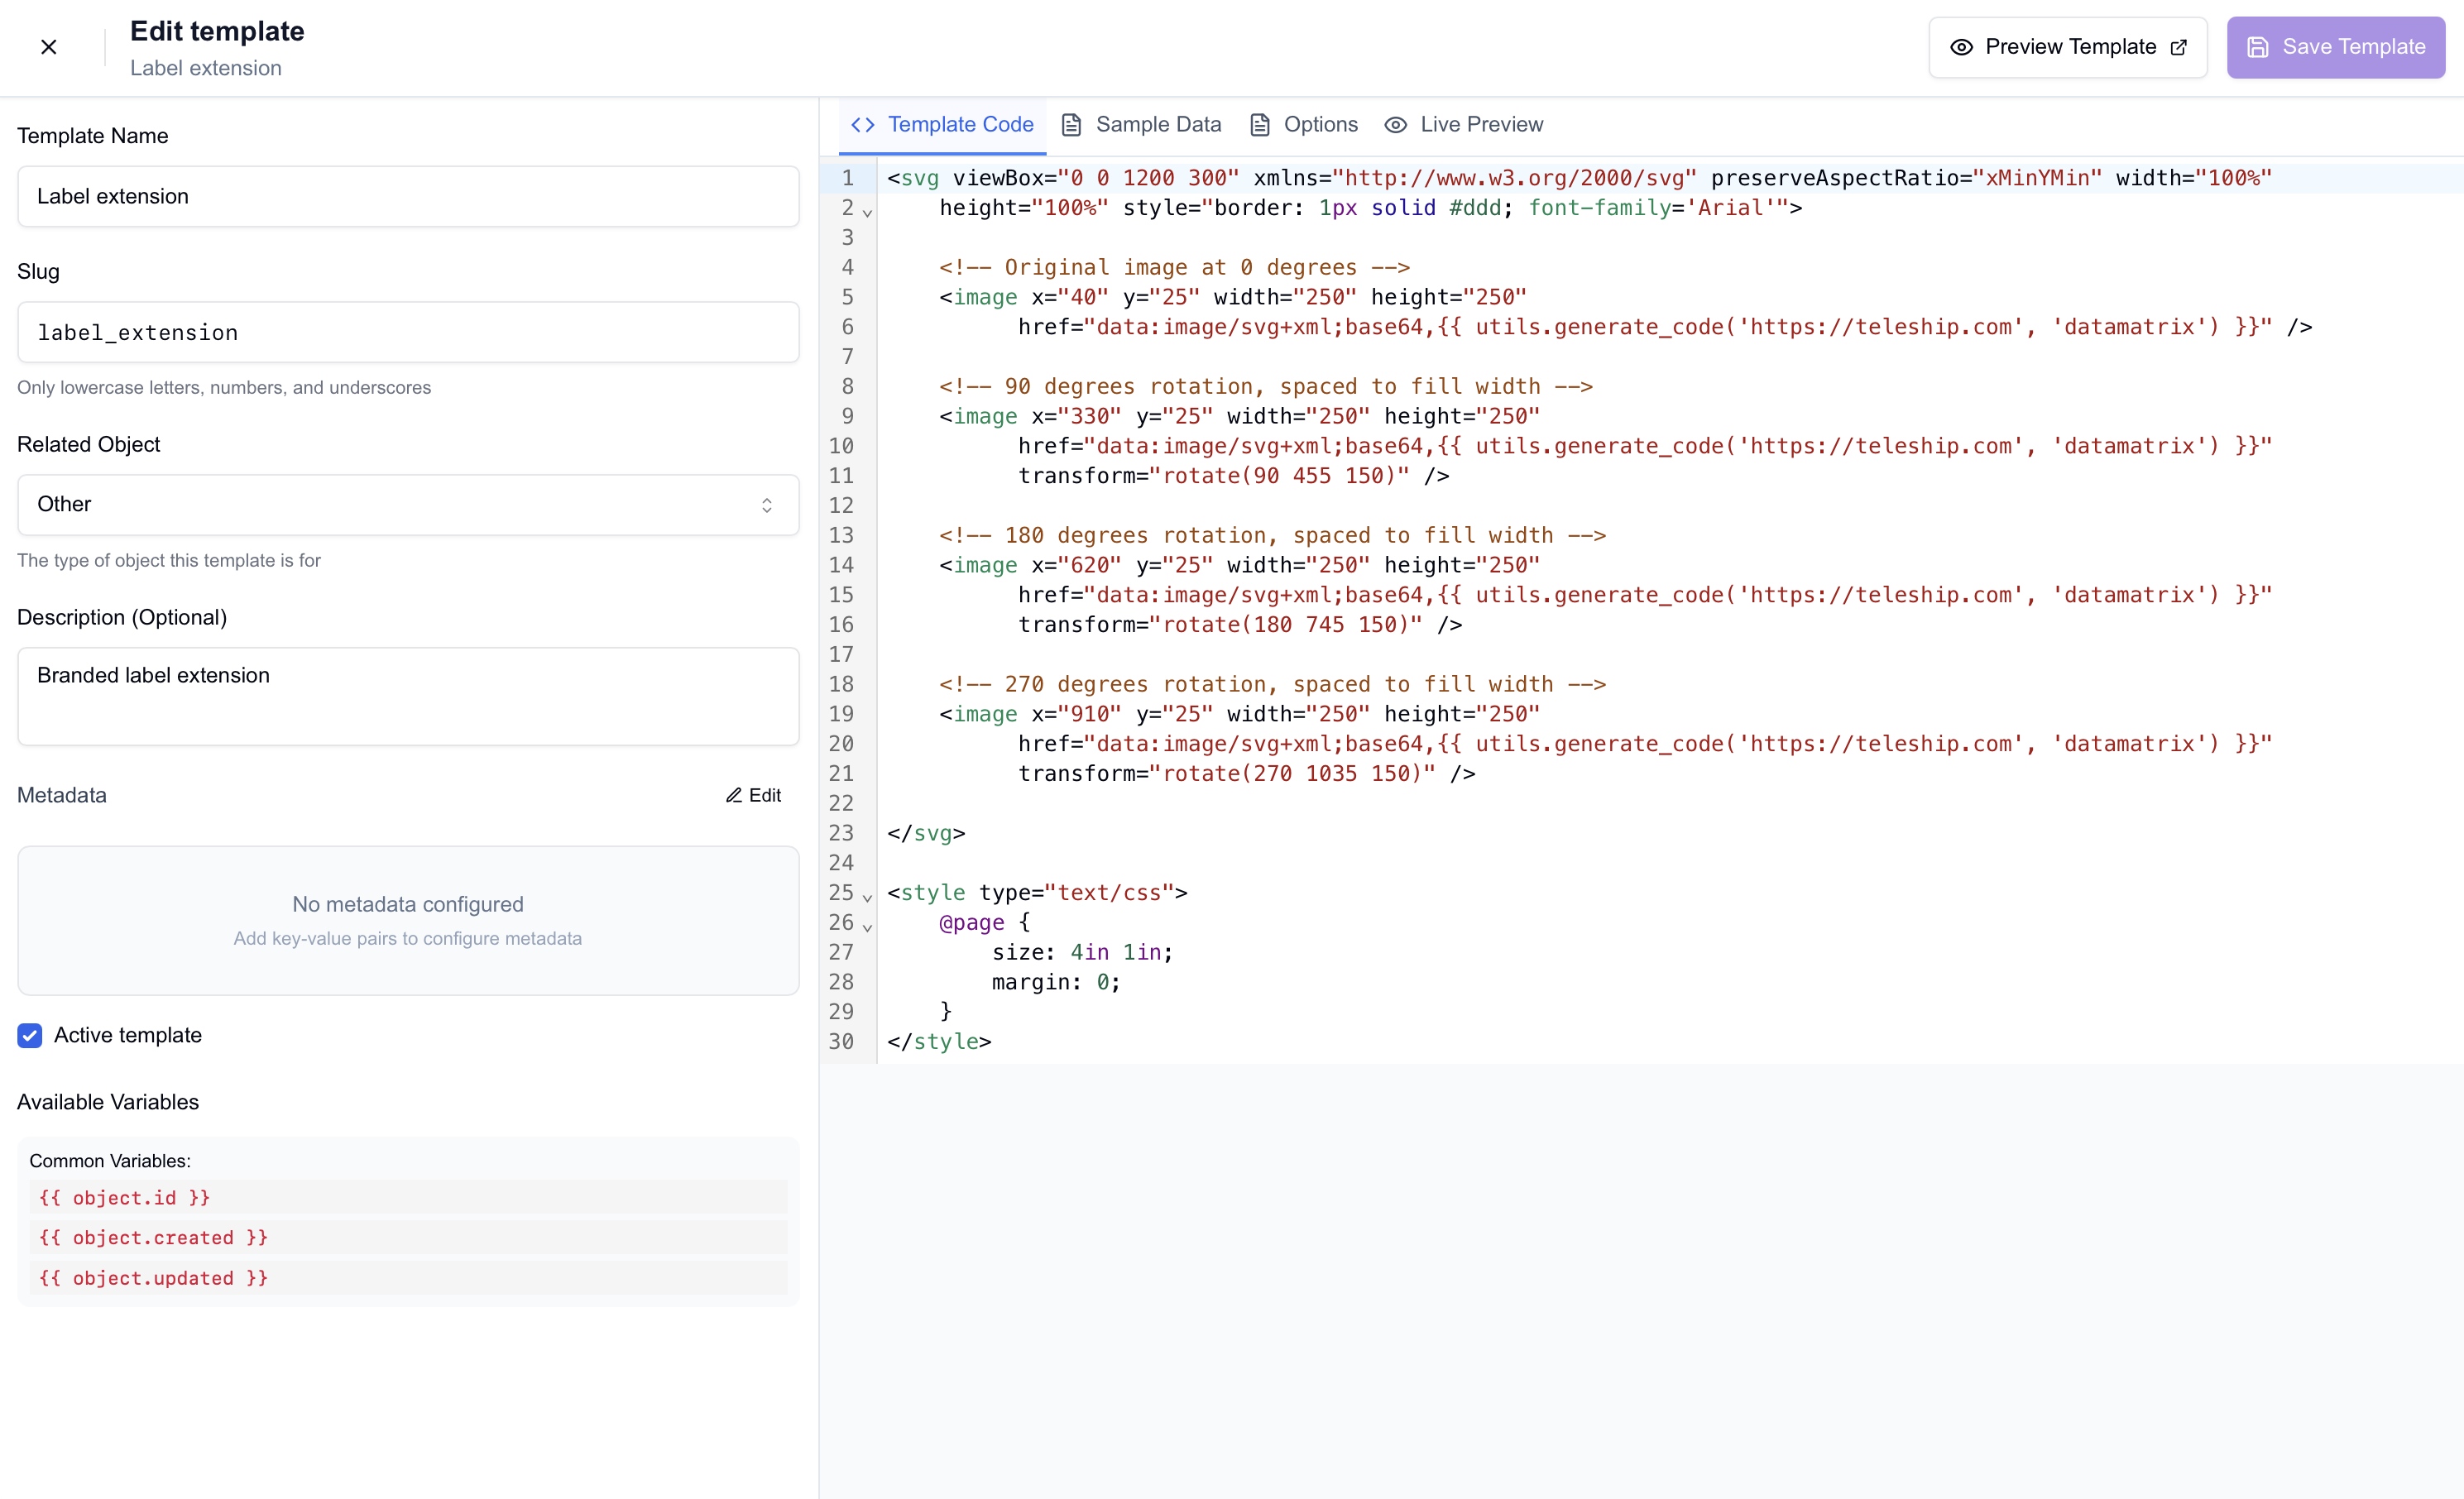Click into the Template Name input field

click(408, 196)
